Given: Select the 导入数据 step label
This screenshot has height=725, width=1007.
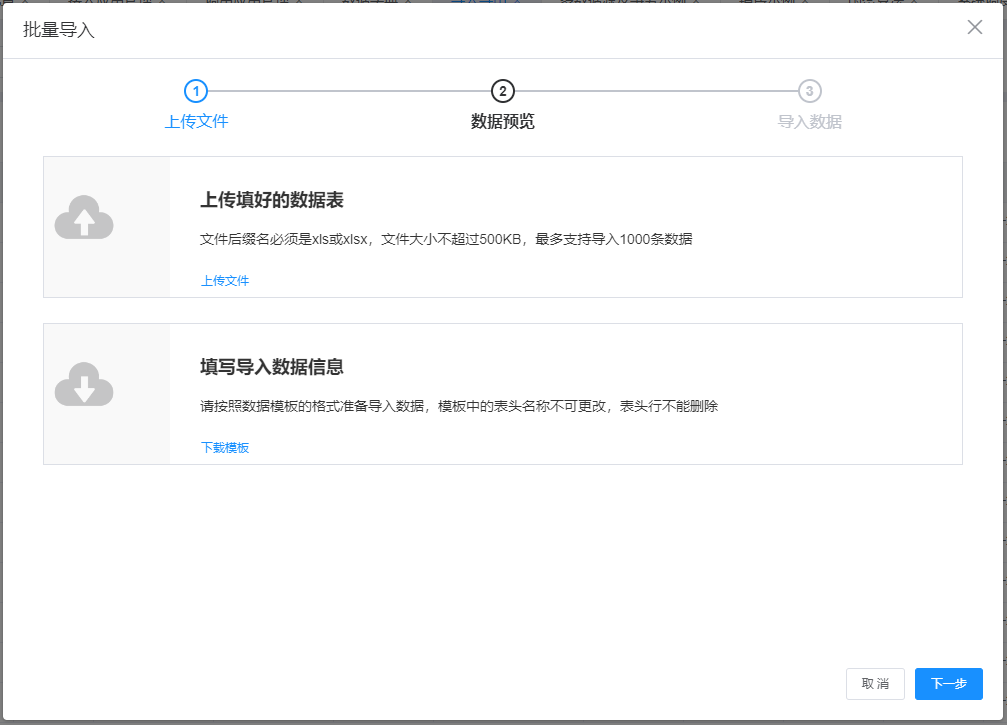Looking at the screenshot, I should pos(808,121).
